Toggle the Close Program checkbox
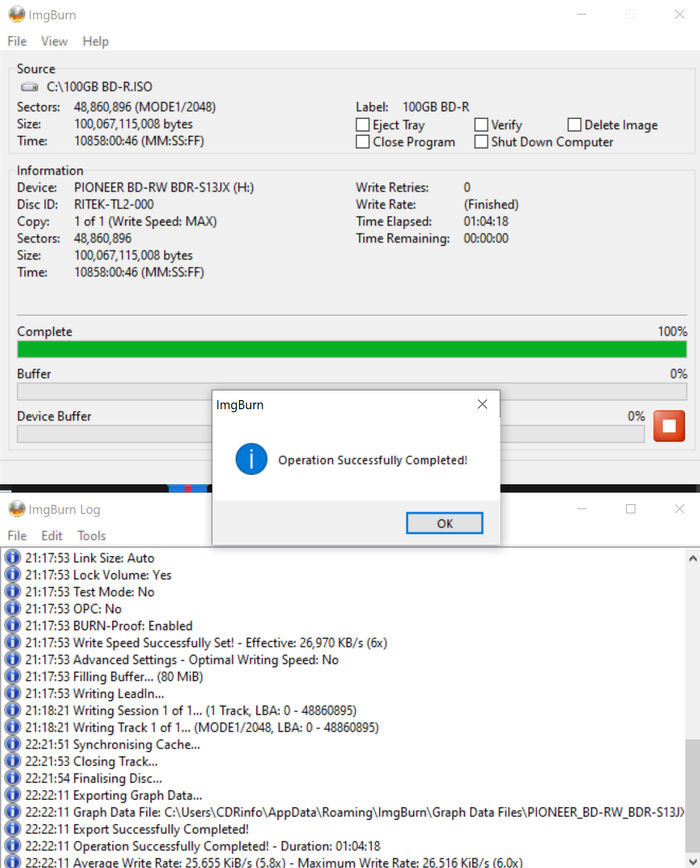The height and width of the screenshot is (868, 700). [x=362, y=142]
